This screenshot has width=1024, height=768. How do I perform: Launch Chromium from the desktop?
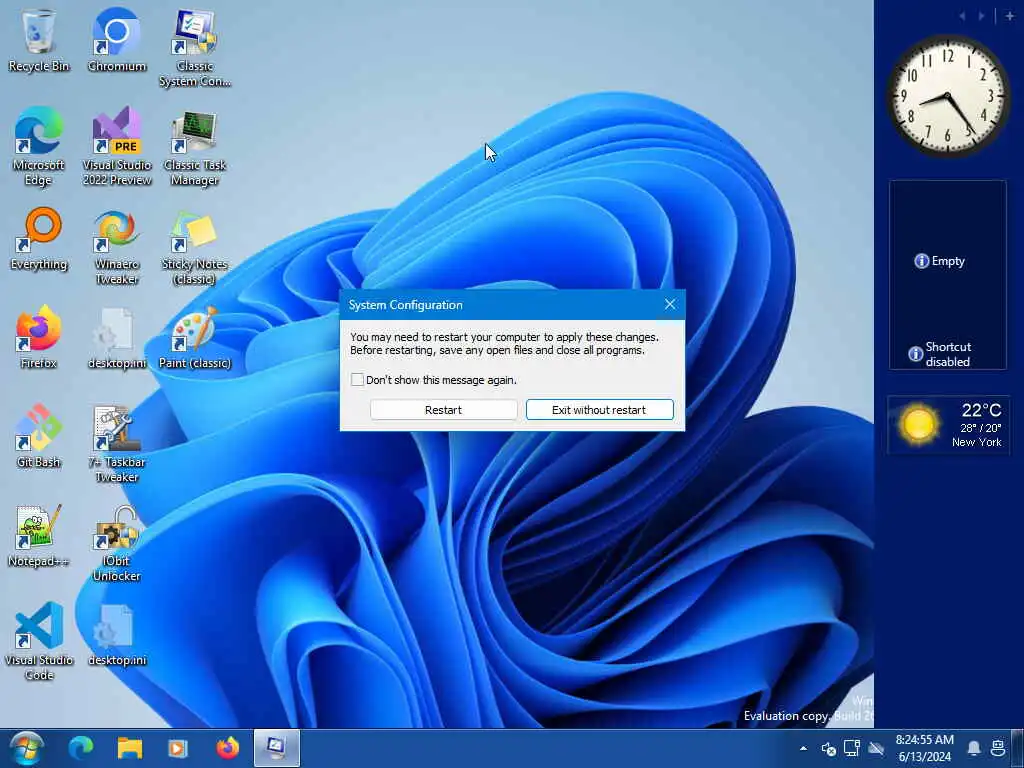(x=117, y=40)
